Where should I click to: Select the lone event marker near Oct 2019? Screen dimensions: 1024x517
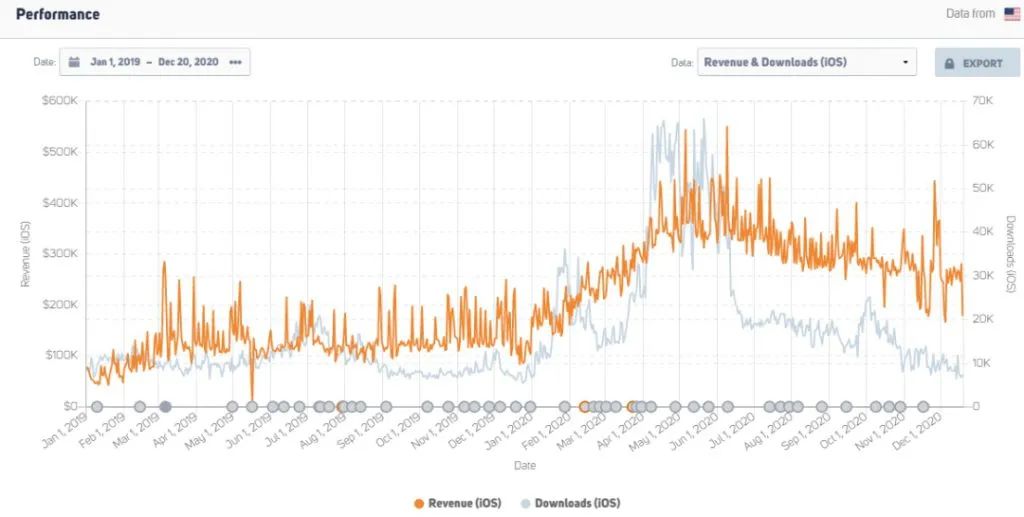click(x=428, y=407)
